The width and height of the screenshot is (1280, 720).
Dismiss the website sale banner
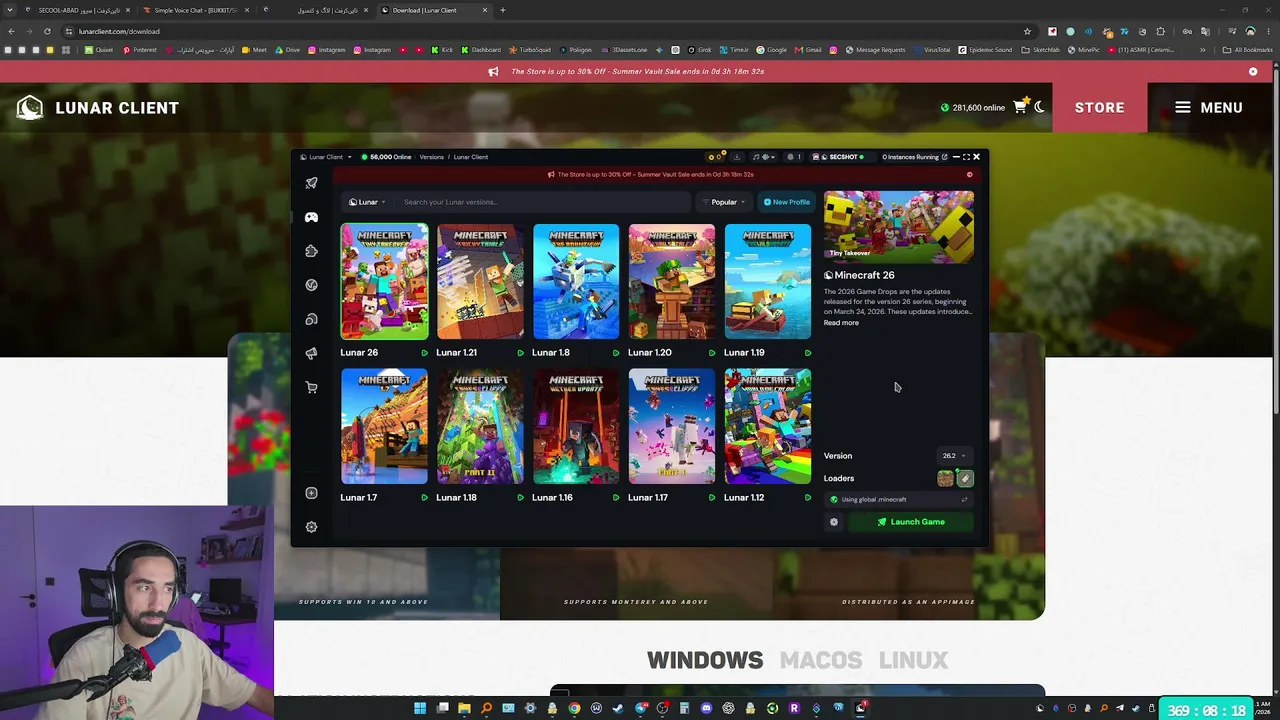(x=1253, y=72)
